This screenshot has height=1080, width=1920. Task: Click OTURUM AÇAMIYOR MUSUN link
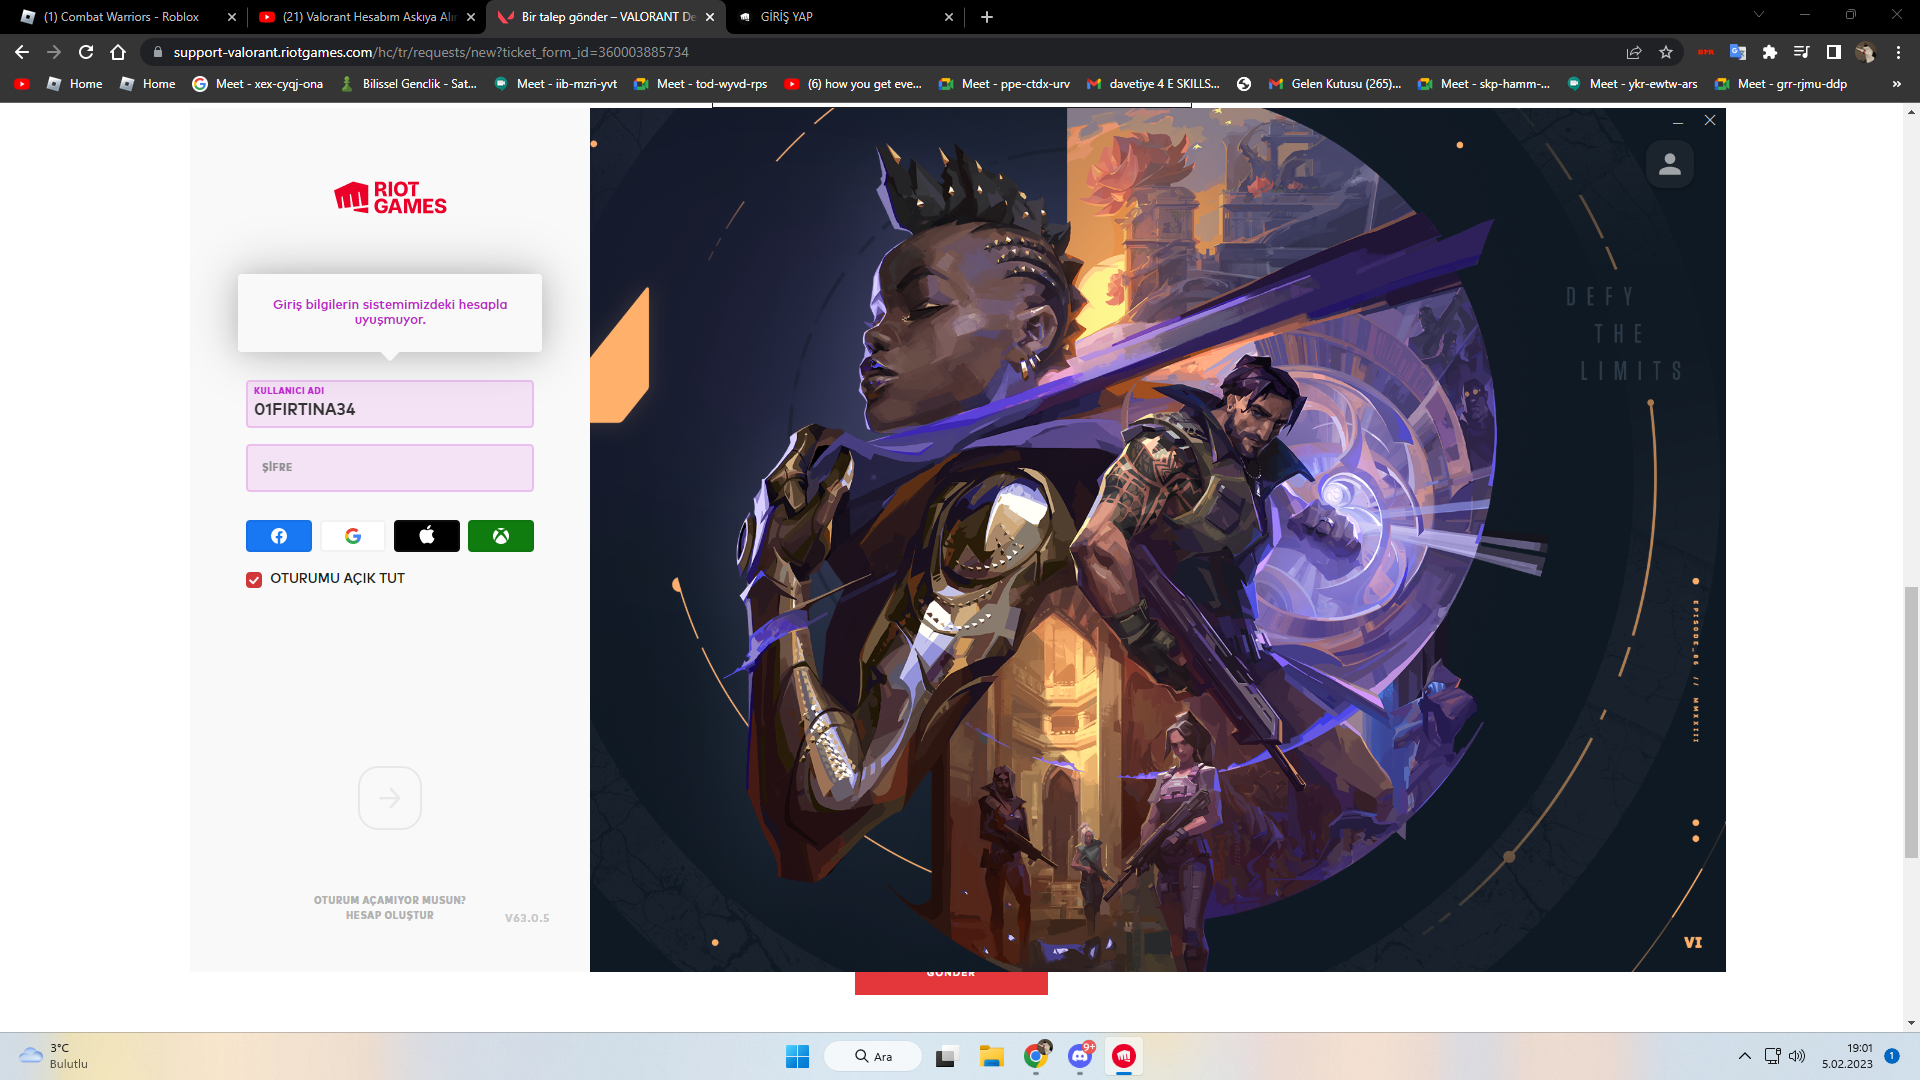pos(389,900)
